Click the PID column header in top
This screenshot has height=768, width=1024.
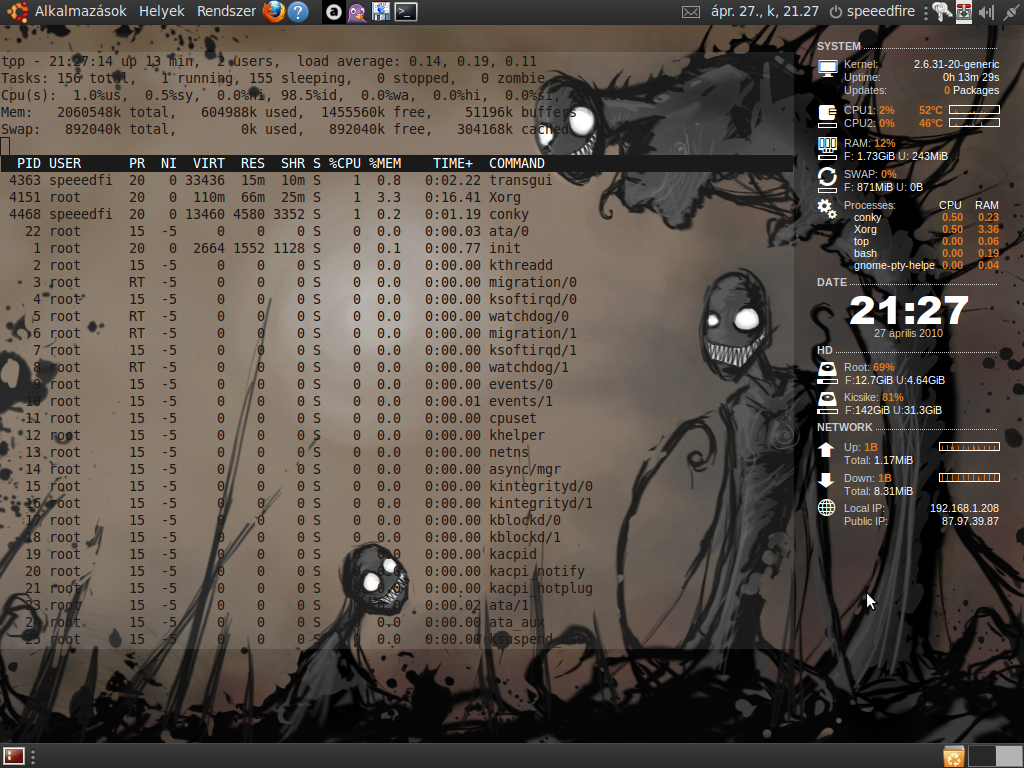tap(29, 163)
